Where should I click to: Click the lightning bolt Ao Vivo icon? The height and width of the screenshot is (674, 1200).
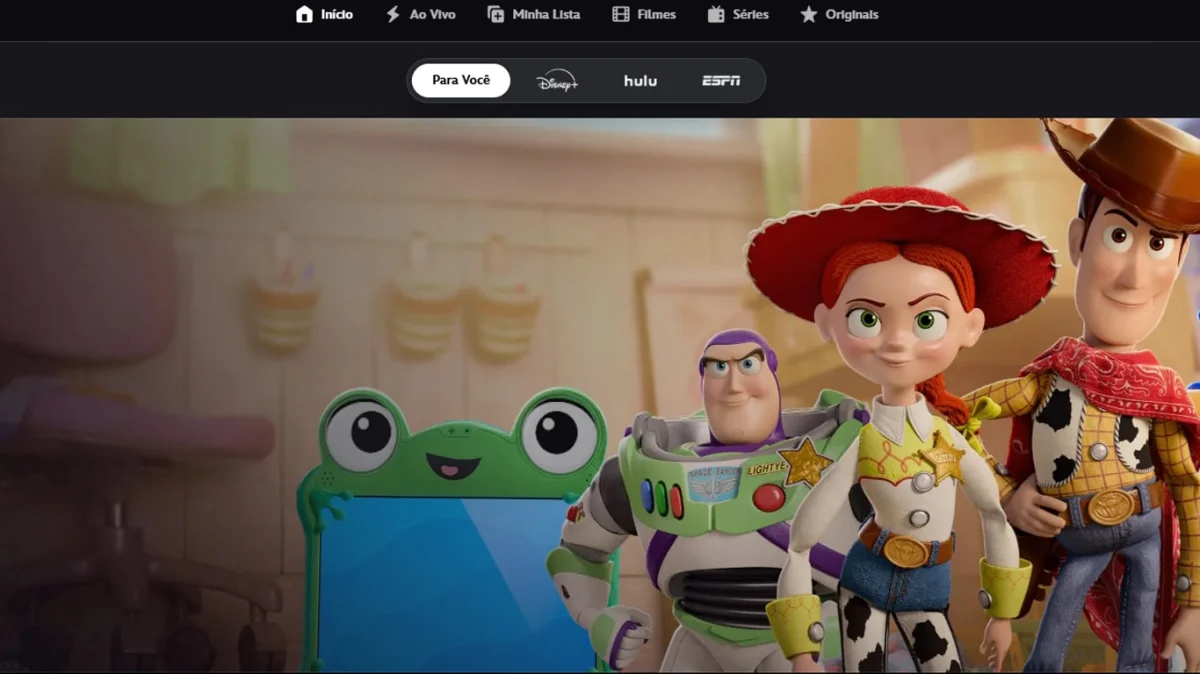pyautogui.click(x=393, y=14)
